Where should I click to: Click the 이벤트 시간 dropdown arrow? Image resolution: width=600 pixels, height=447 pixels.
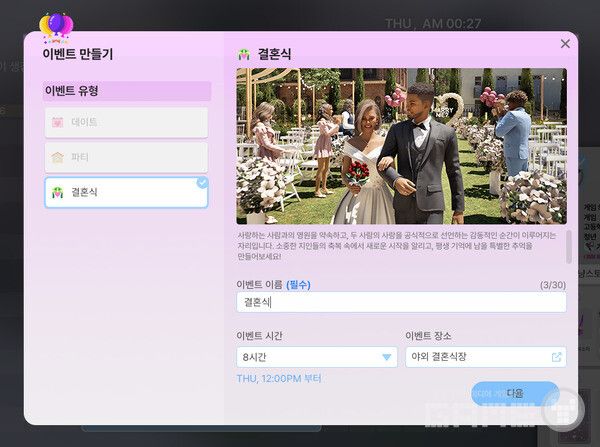click(x=386, y=357)
